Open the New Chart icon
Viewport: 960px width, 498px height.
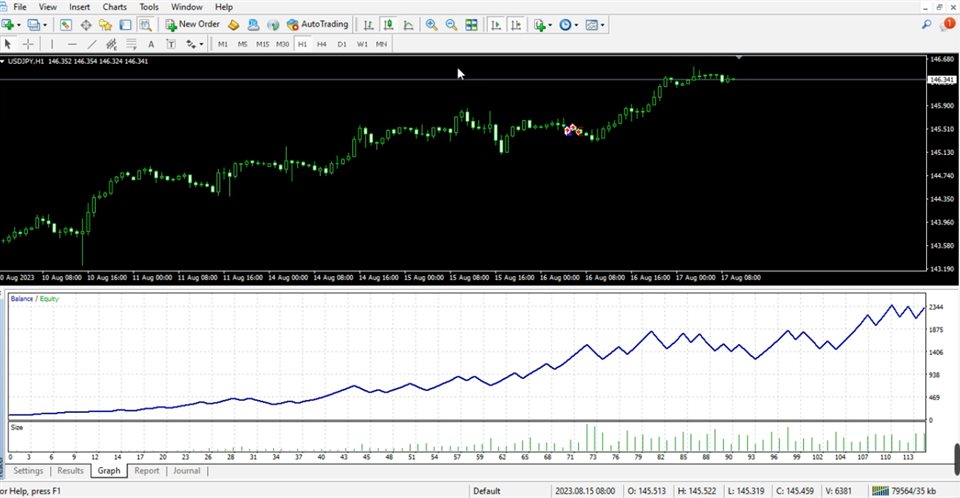click(8, 25)
